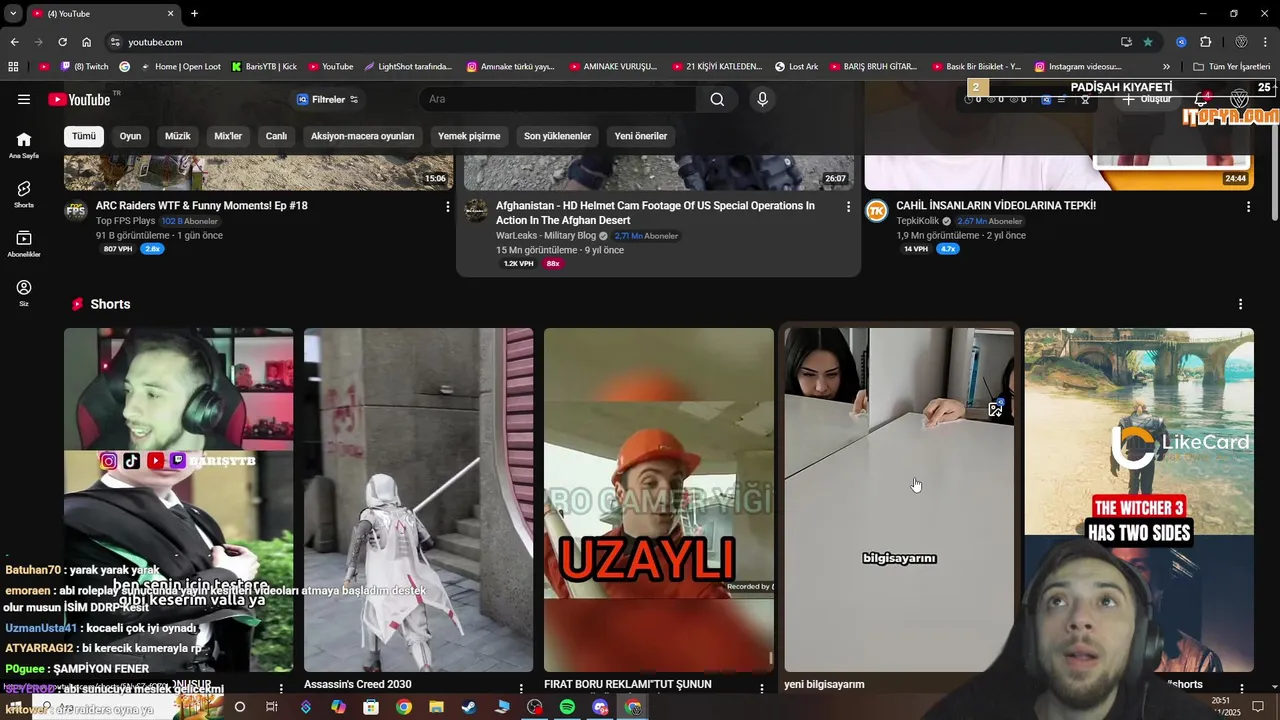Open options for ARC Raiders video

click(447, 206)
